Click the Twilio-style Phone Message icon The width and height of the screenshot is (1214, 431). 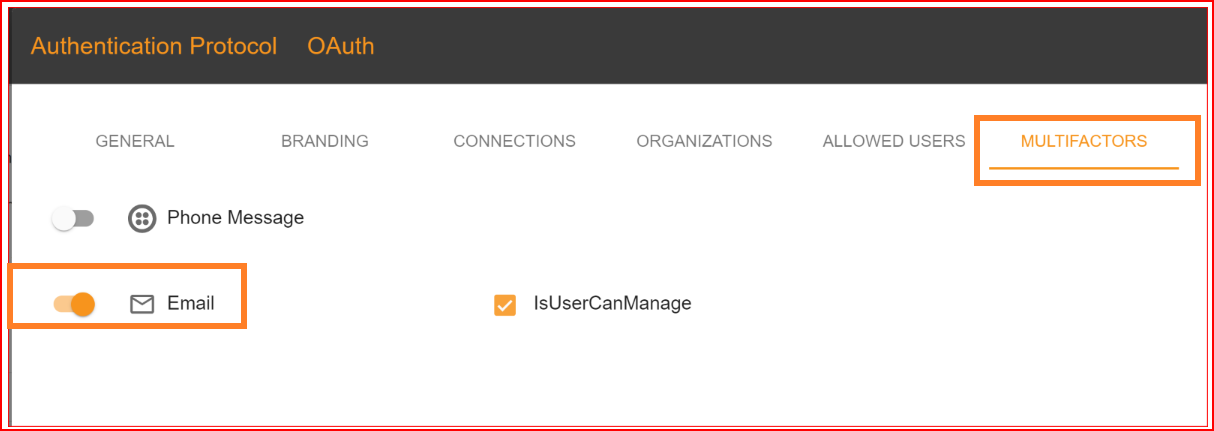142,218
